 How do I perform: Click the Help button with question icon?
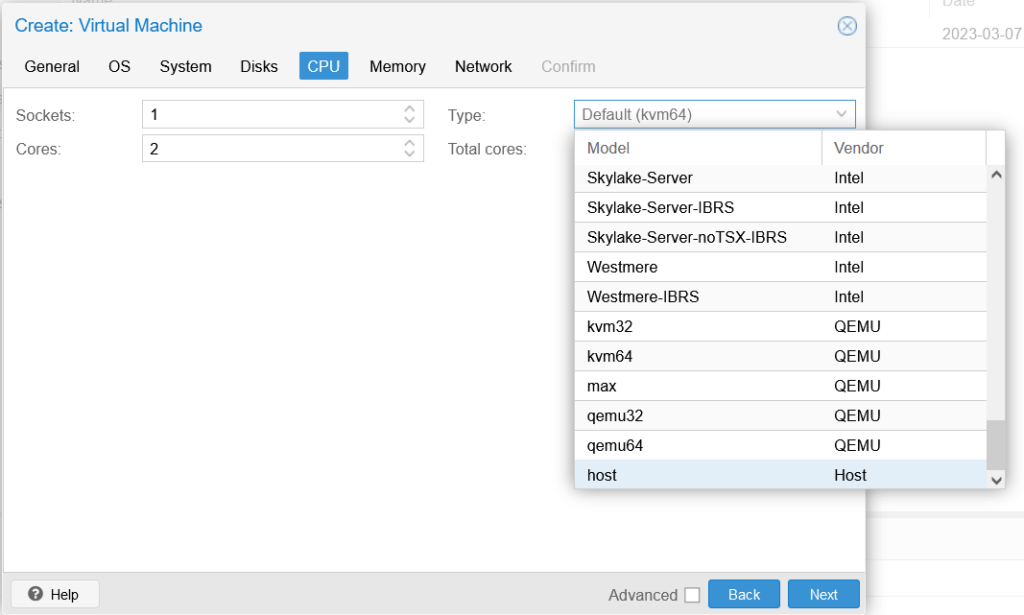54,594
